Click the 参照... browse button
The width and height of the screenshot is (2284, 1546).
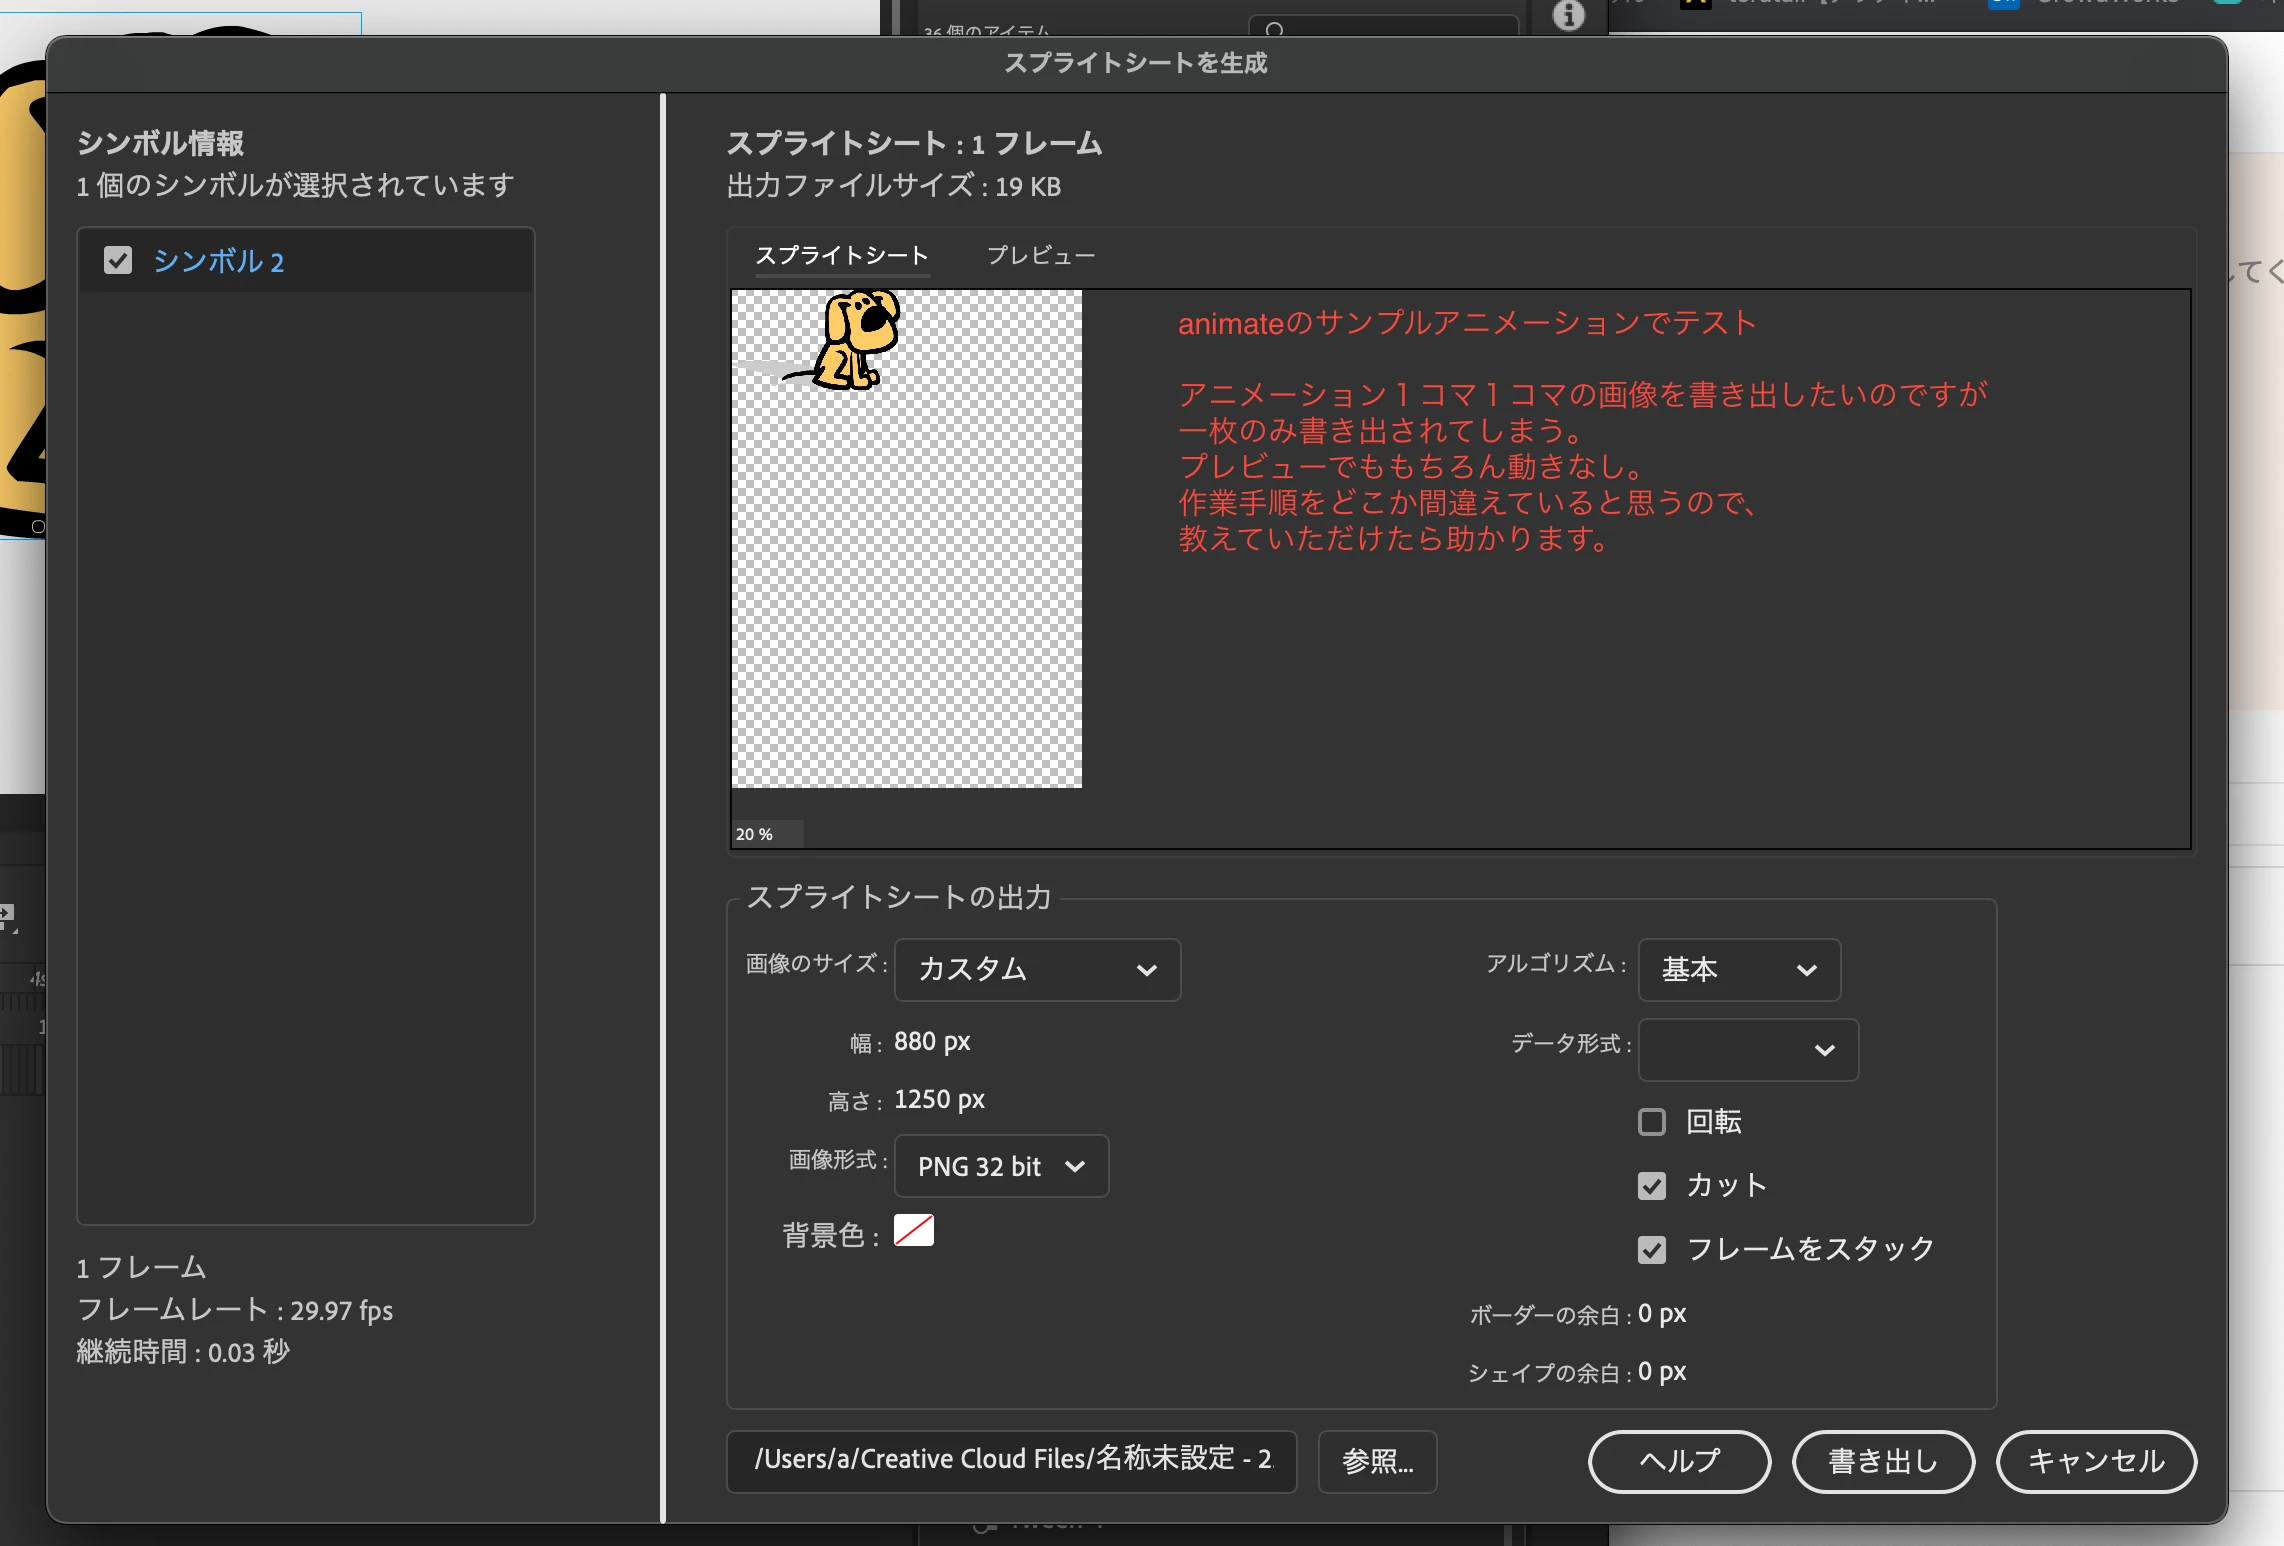click(x=1377, y=1461)
